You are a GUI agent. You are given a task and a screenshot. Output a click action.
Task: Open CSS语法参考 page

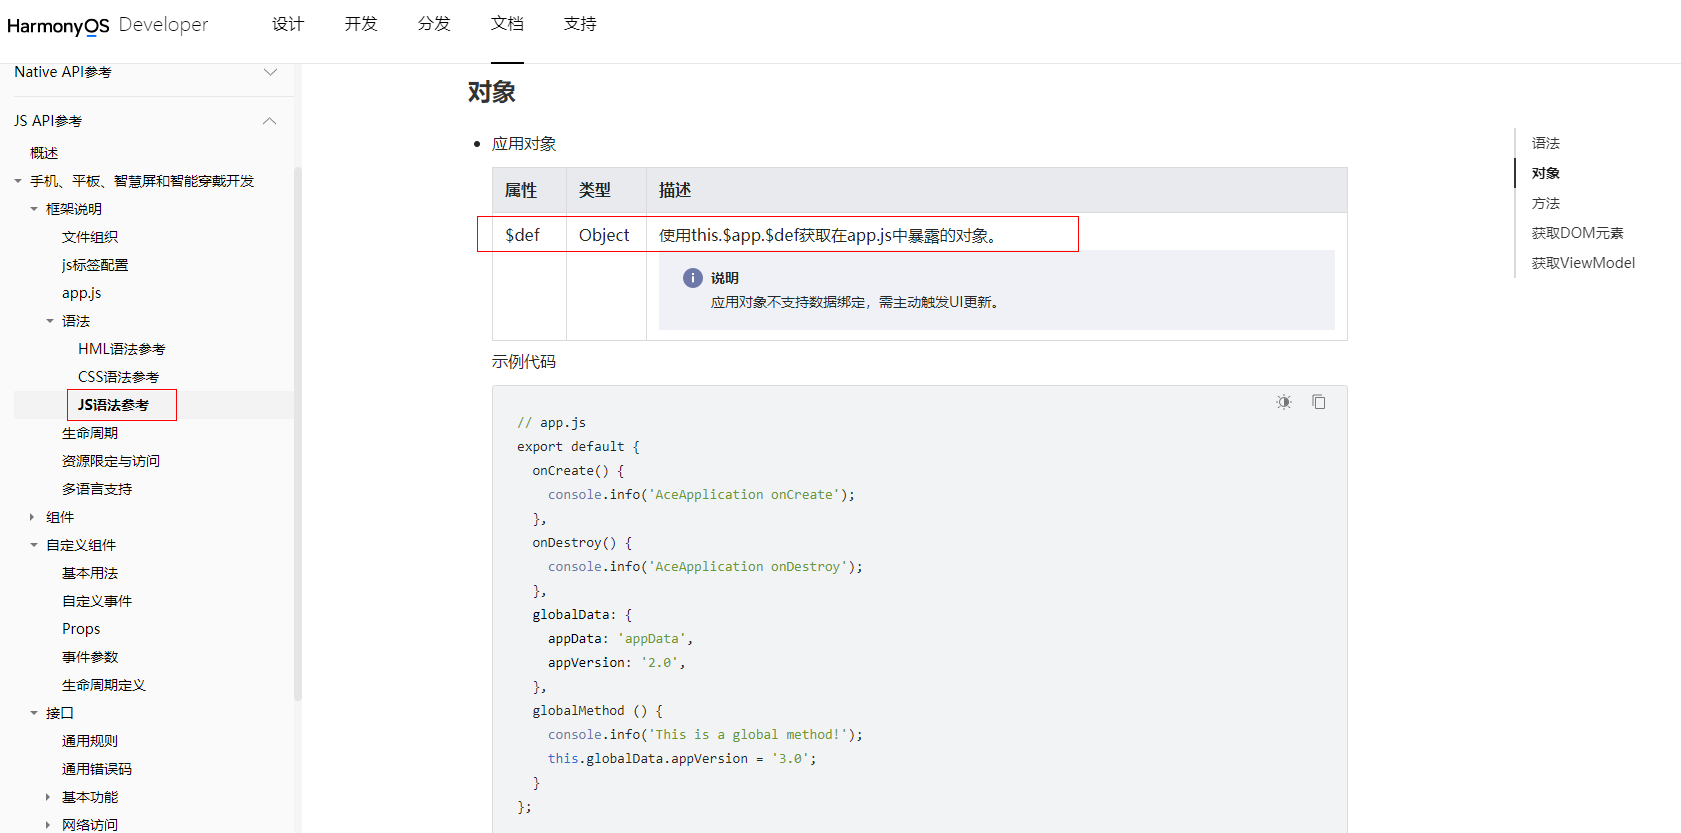(x=118, y=377)
